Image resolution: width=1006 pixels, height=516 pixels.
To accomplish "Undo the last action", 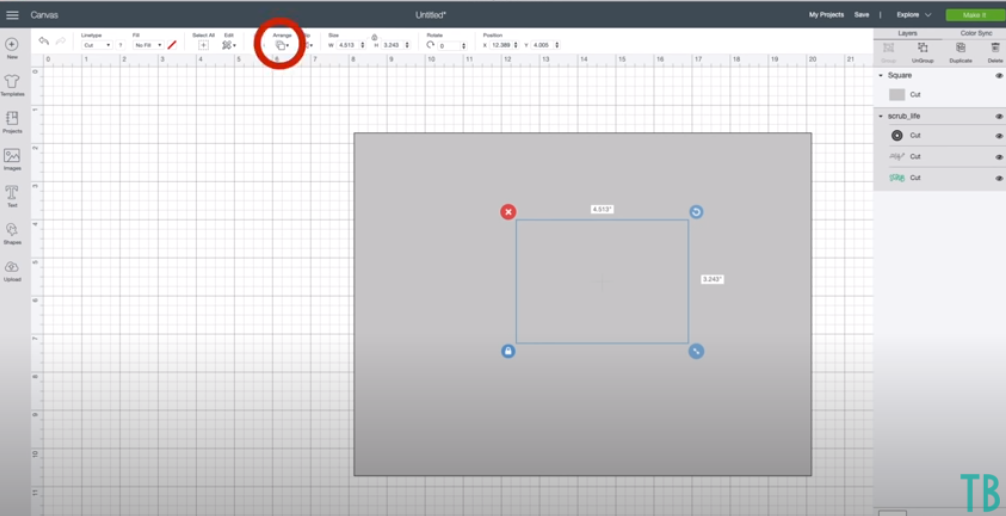I will [44, 41].
